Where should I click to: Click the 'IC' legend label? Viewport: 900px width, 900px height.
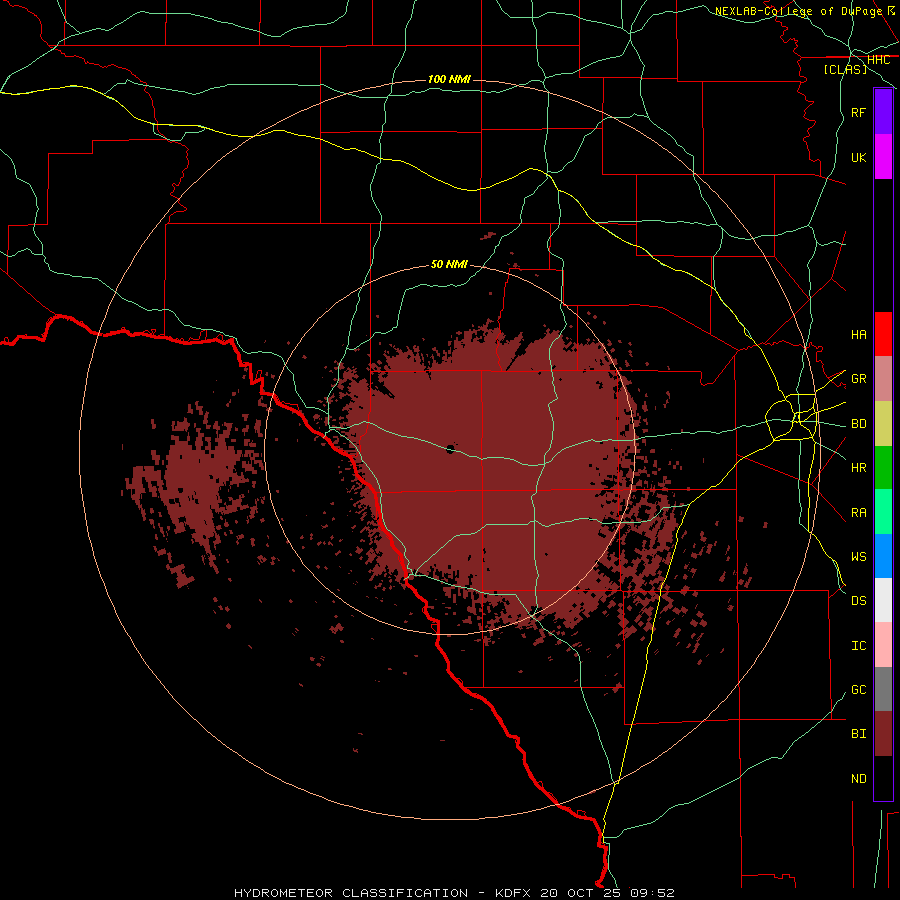858,646
